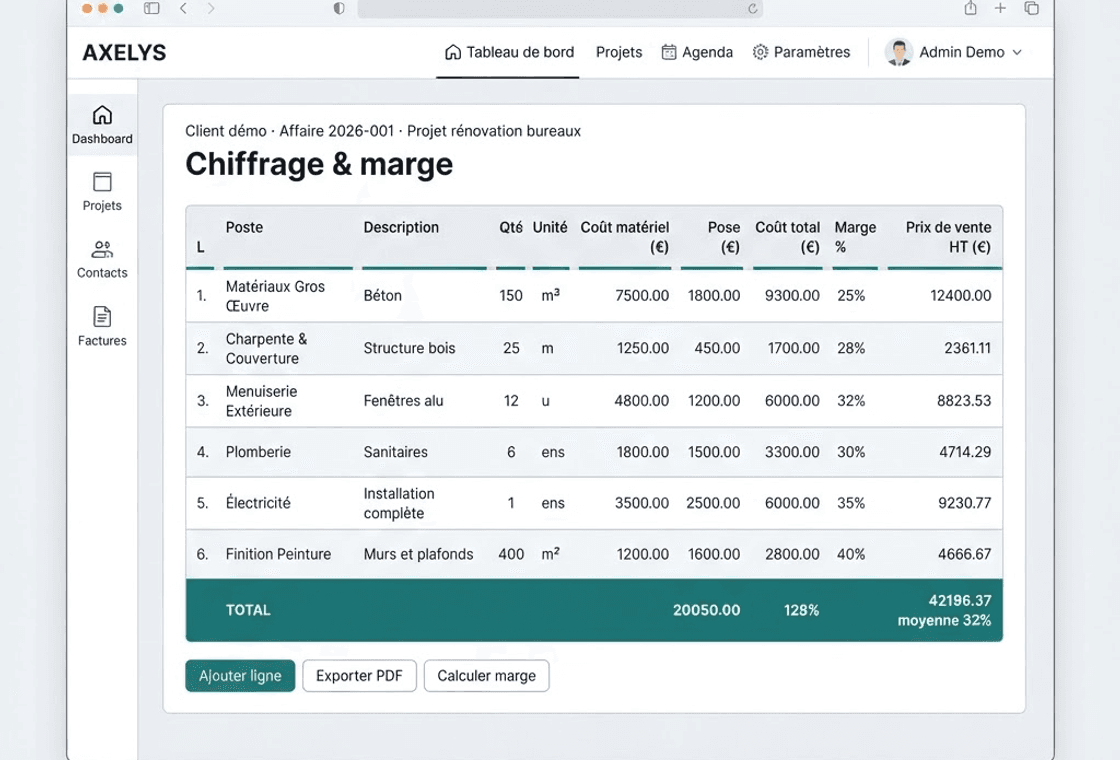This screenshot has height=760, width=1120.
Task: Toggle the browser sidebar panel icon
Action: [x=151, y=9]
